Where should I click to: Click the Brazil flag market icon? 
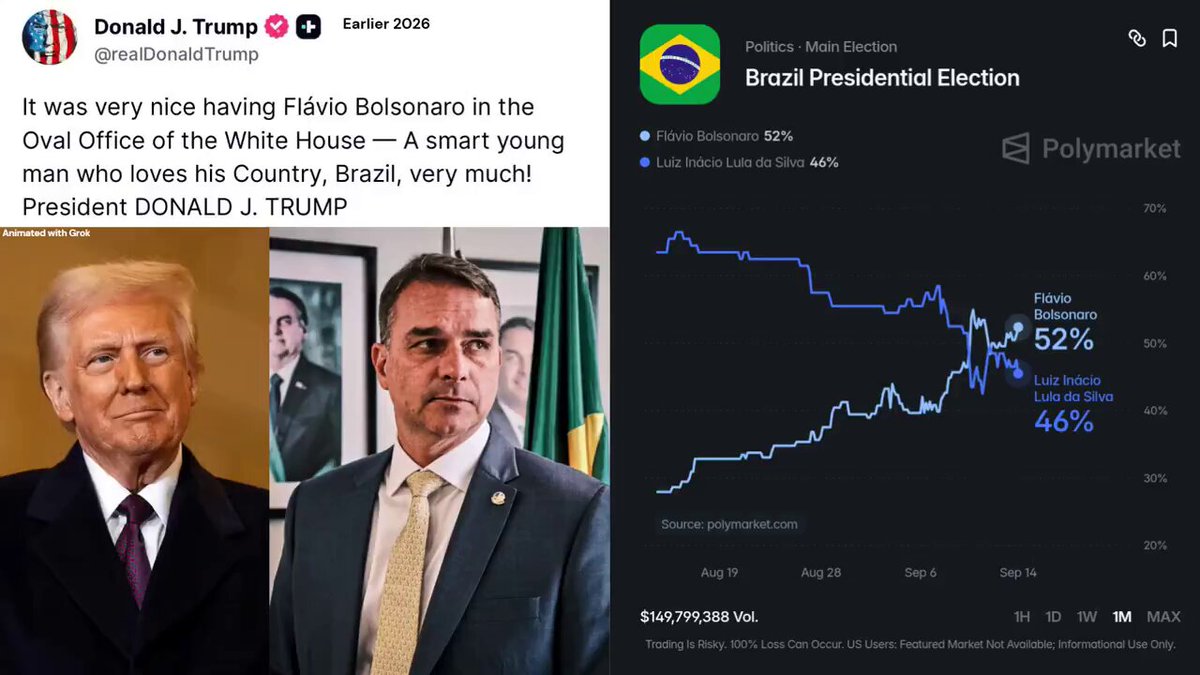(x=680, y=64)
